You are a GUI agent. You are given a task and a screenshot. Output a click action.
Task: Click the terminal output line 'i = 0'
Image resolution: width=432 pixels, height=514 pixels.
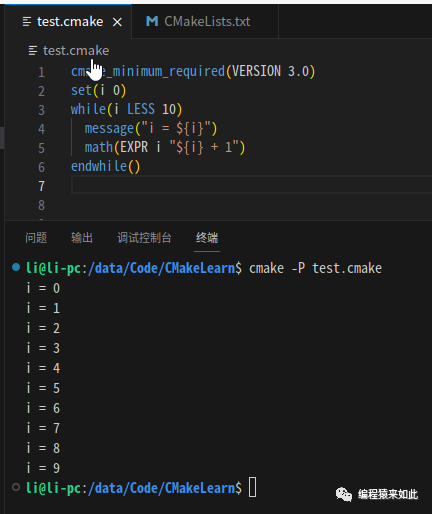click(x=43, y=288)
